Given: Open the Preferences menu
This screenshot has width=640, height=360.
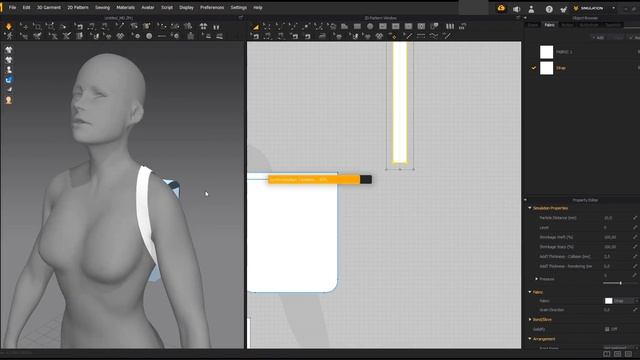Looking at the screenshot, I should [x=212, y=7].
